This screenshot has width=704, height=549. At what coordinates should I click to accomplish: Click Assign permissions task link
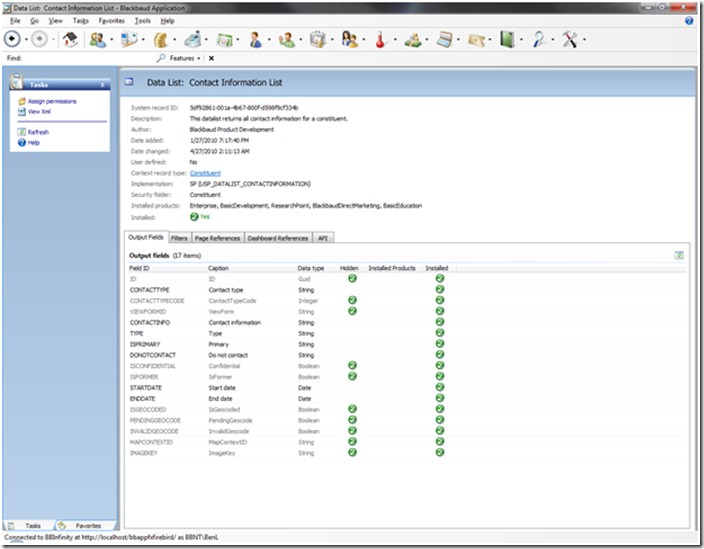coord(51,101)
